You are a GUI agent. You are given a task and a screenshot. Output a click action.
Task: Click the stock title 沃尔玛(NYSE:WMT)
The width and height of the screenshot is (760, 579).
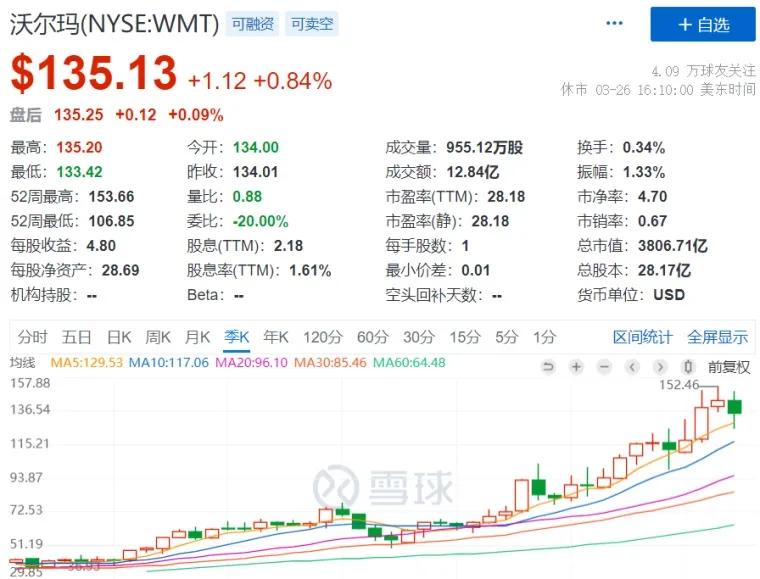pos(114,23)
